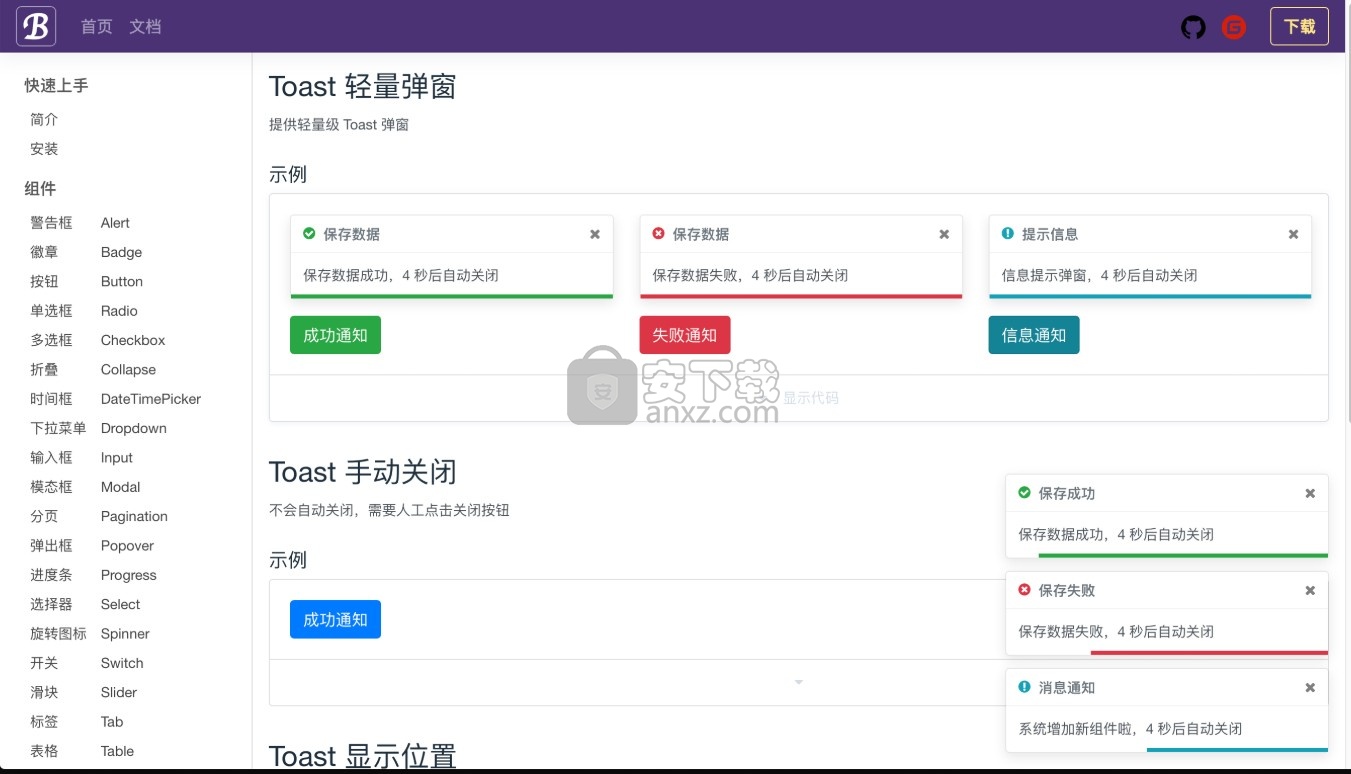
Task: Click the green 成功通知 button
Action: (x=335, y=335)
